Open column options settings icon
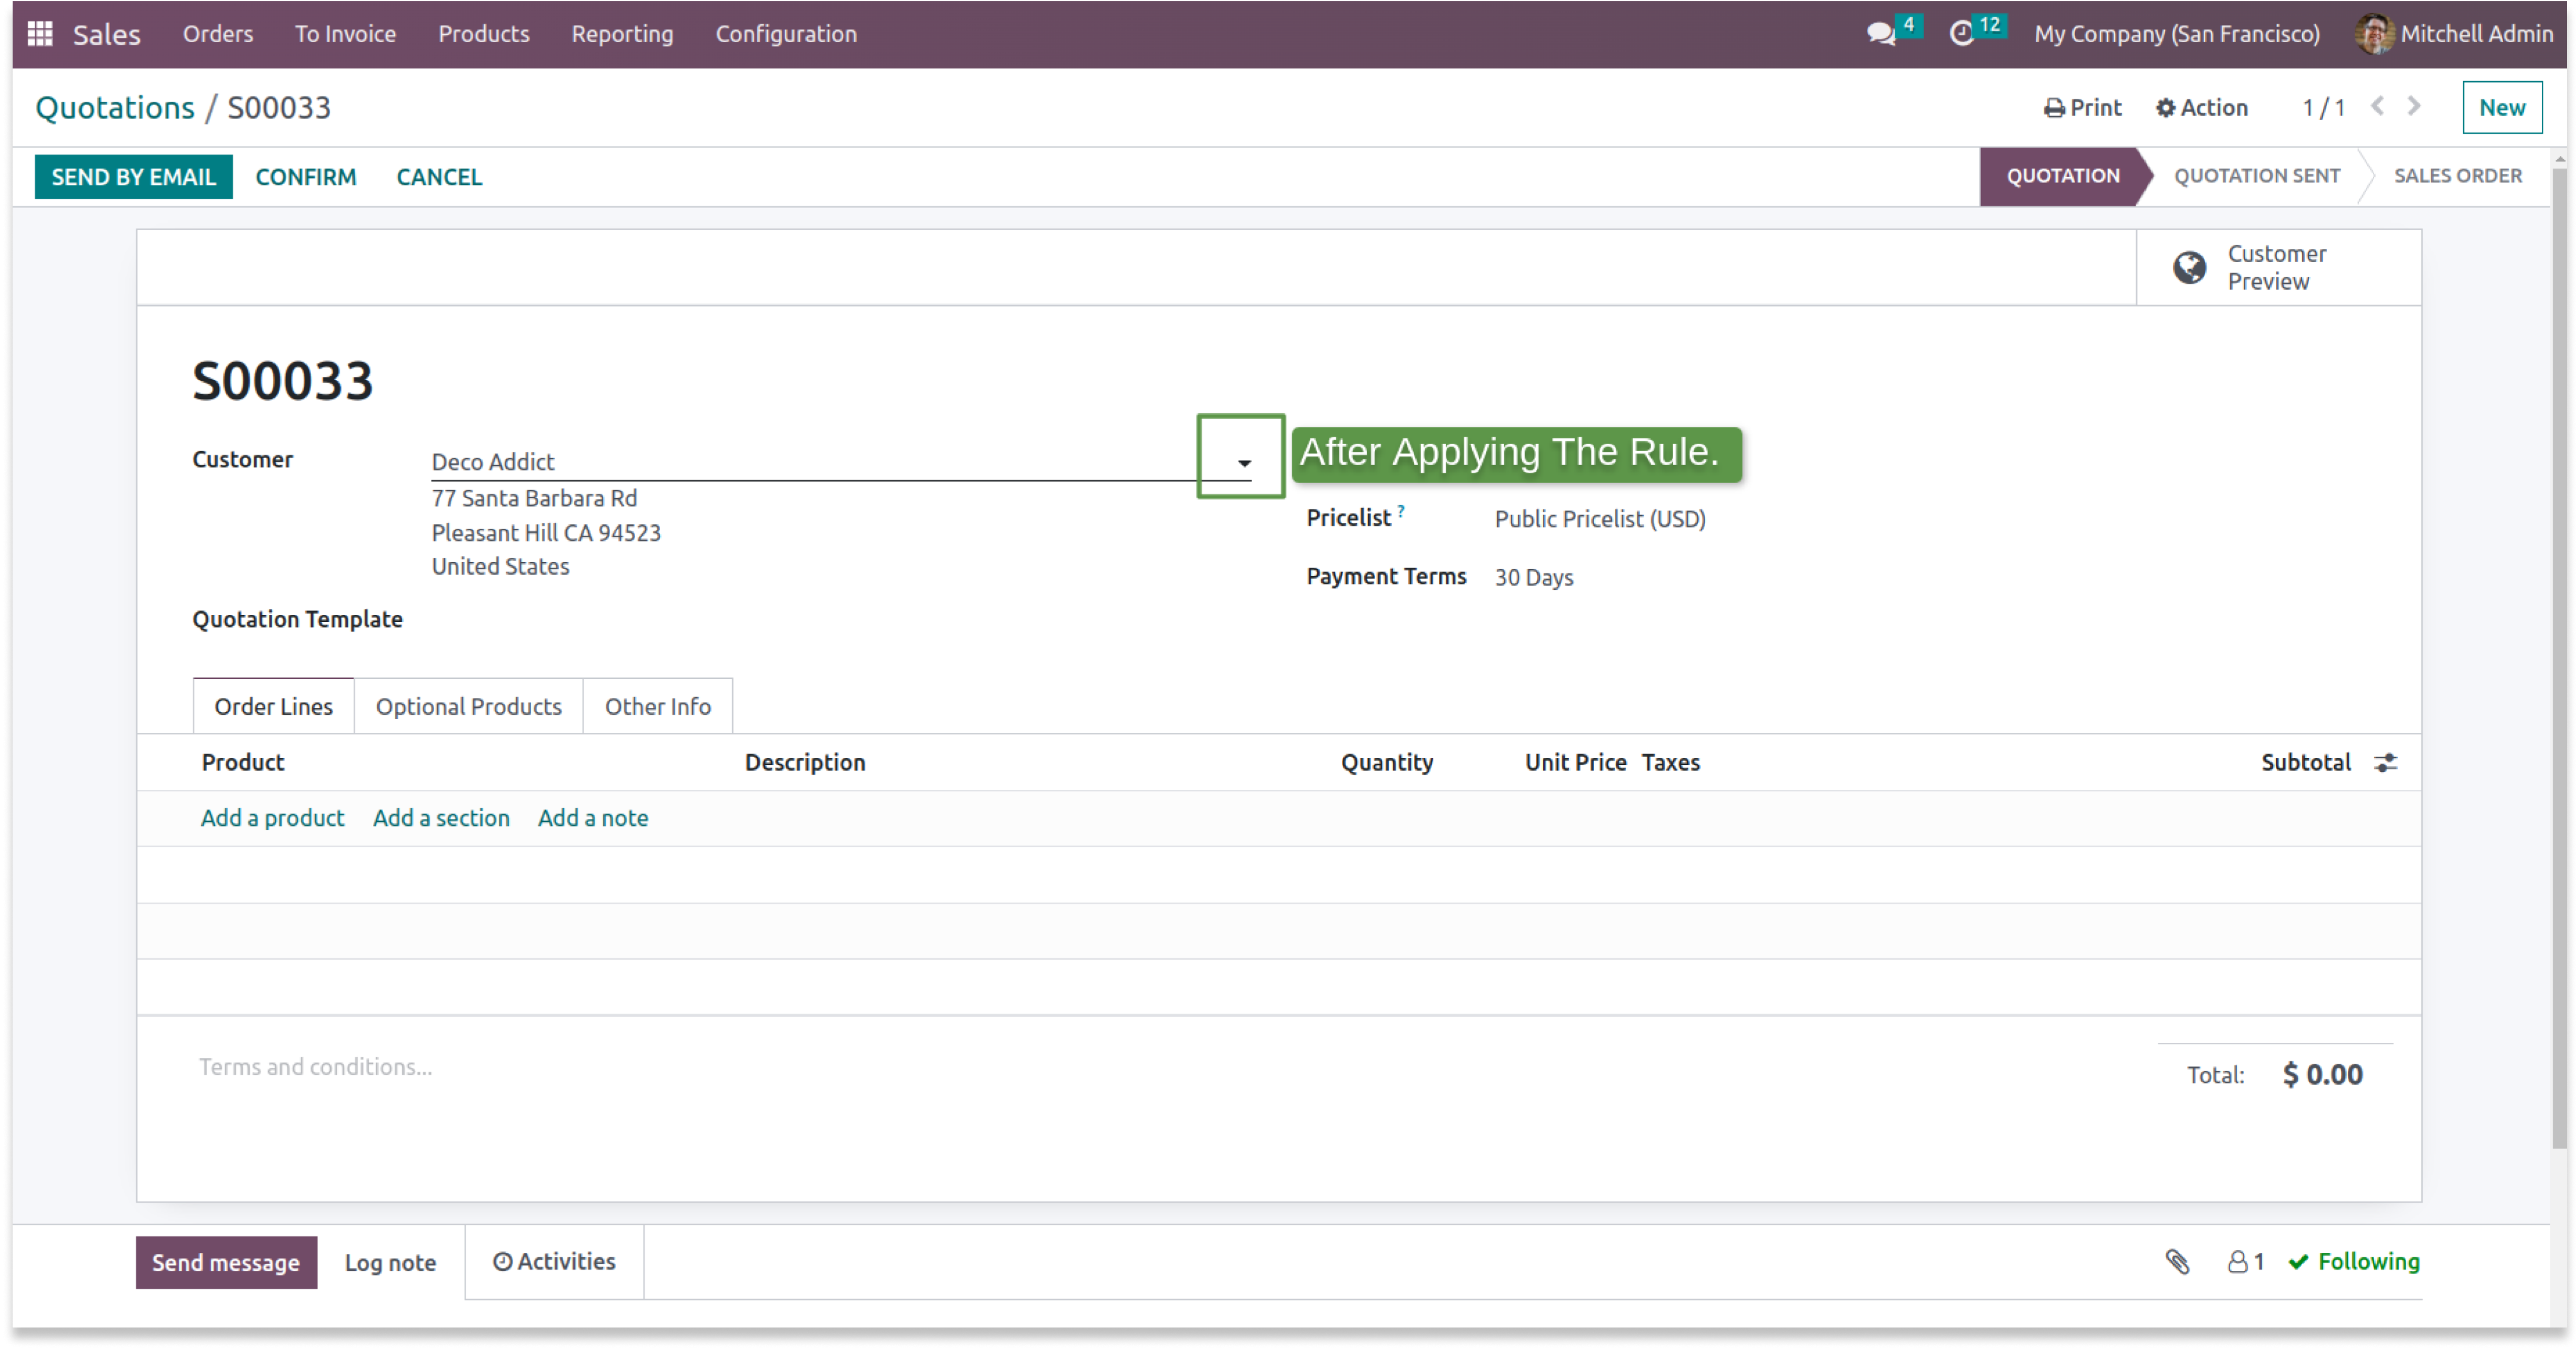Image resolution: width=2576 pixels, height=1348 pixels. 2387,763
